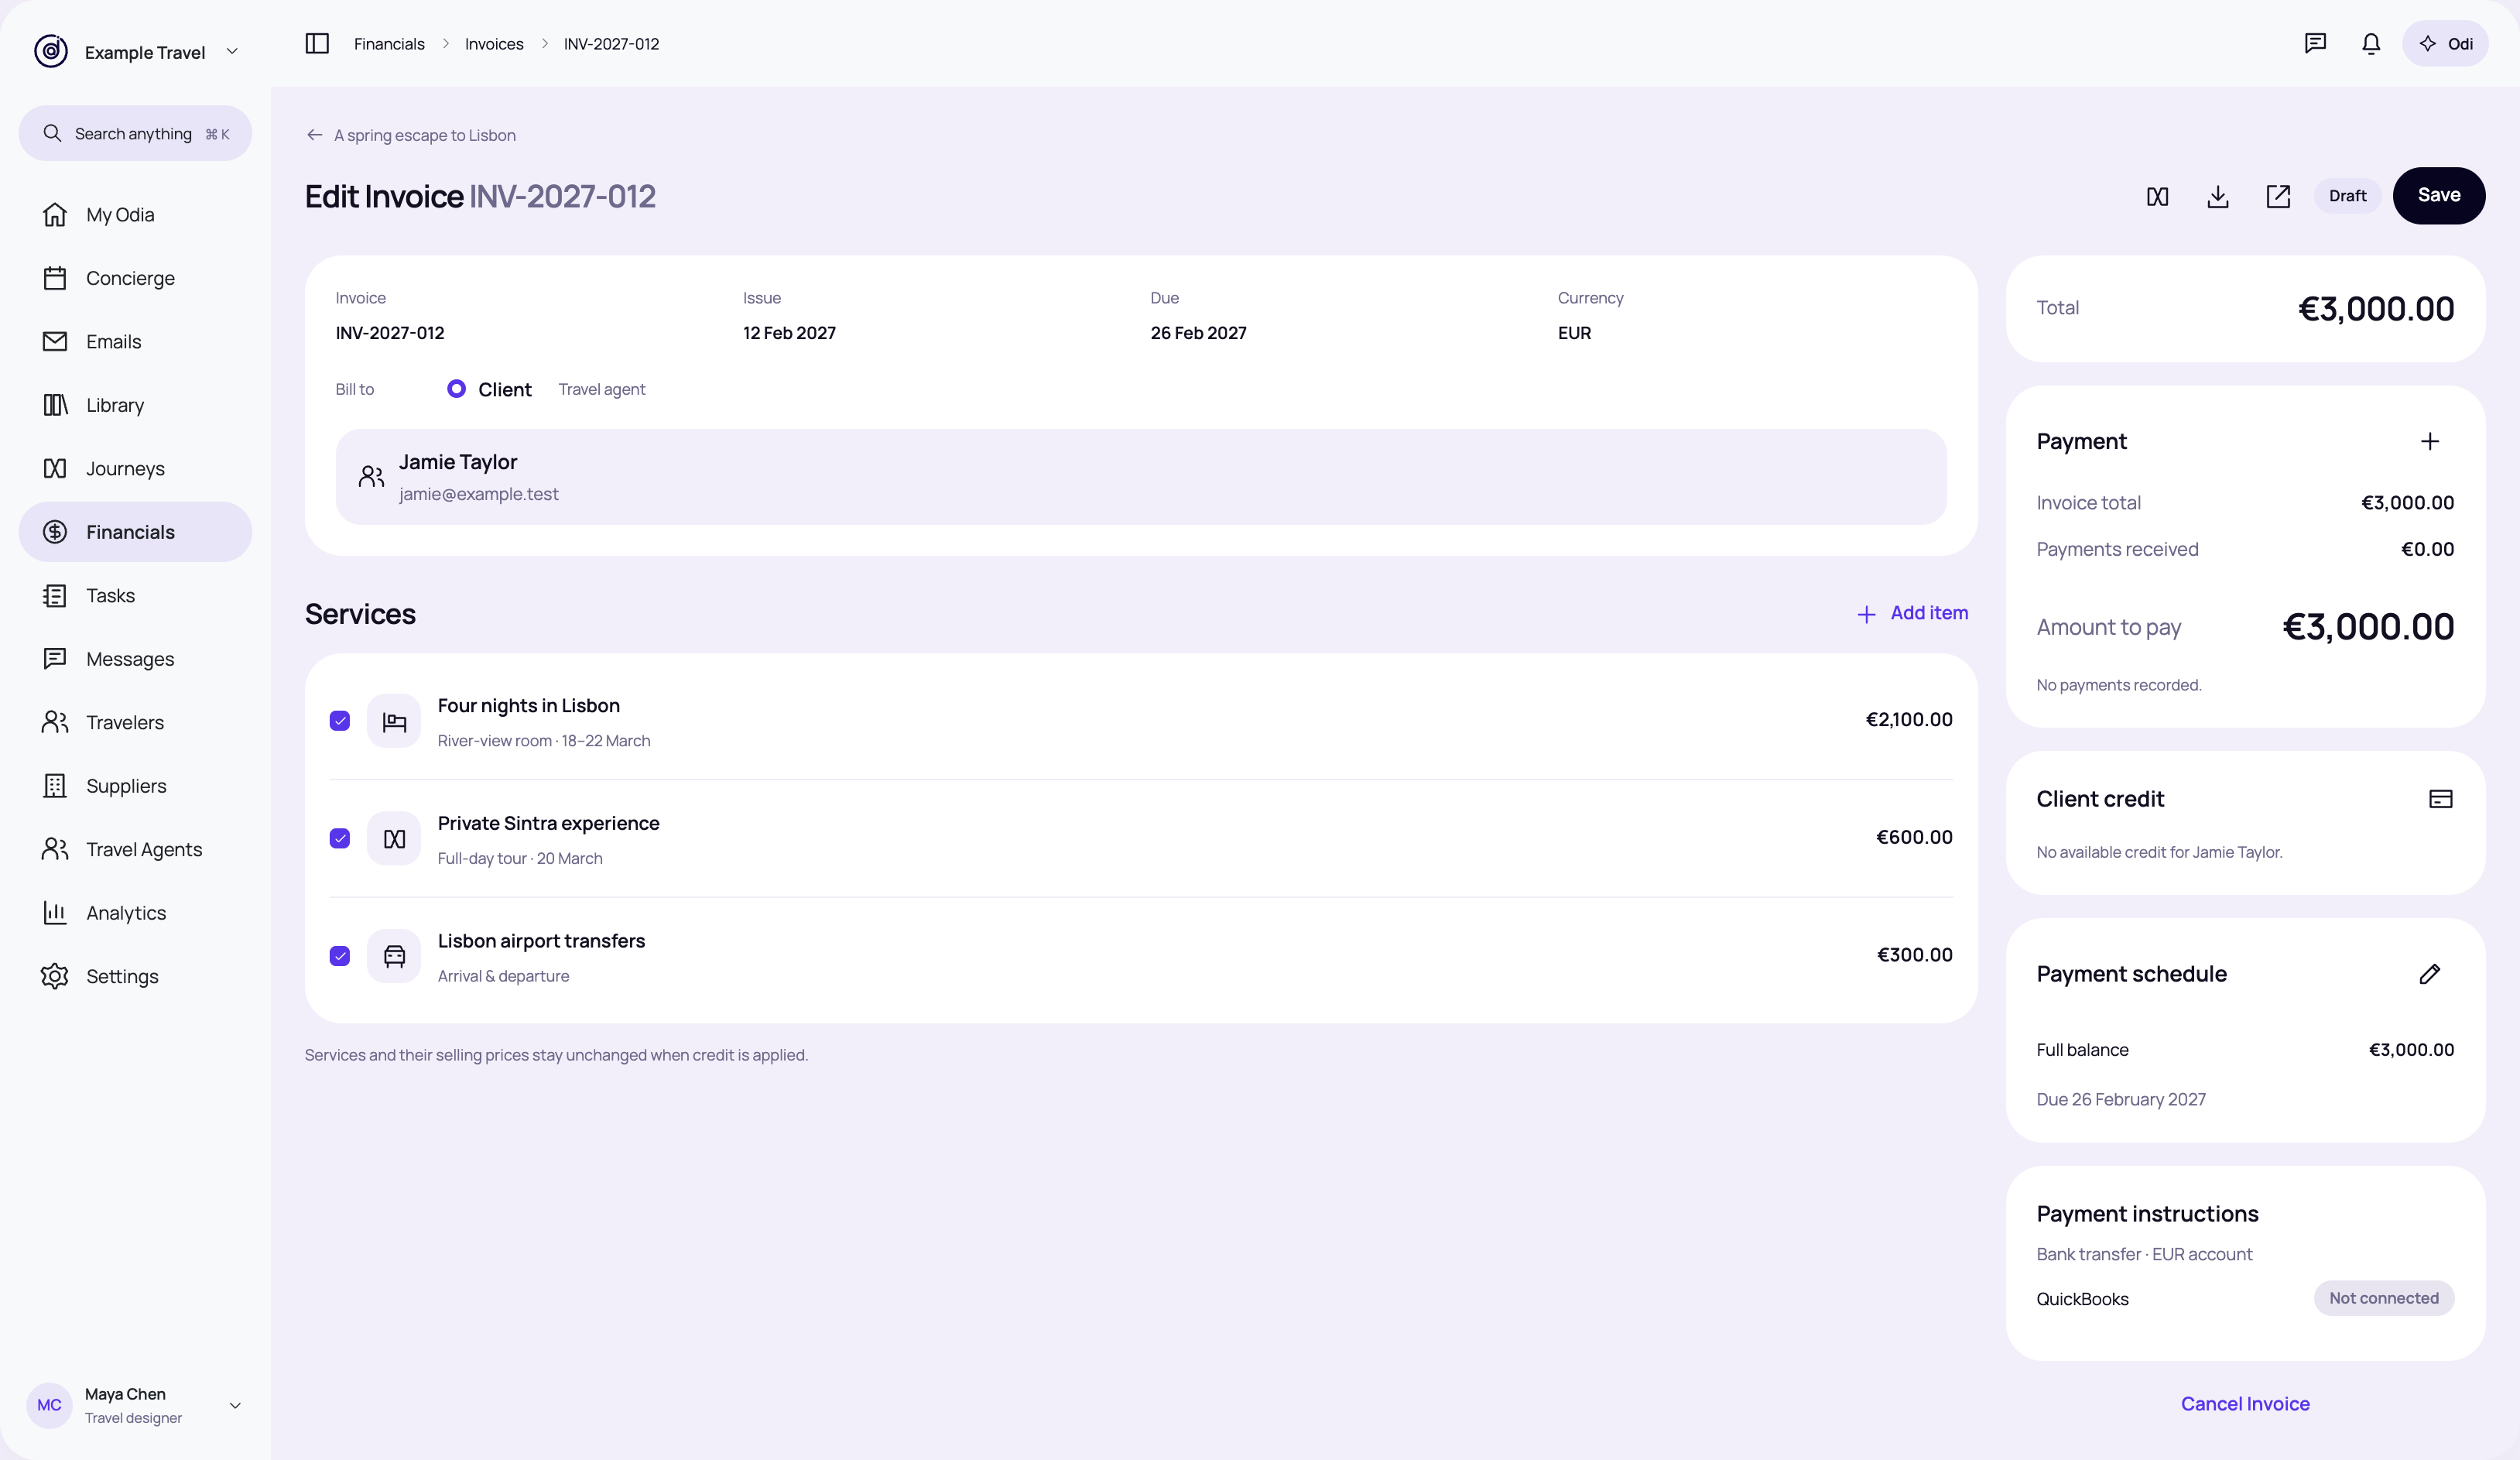
Task: Open the journey icon next to download
Action: [2157, 196]
